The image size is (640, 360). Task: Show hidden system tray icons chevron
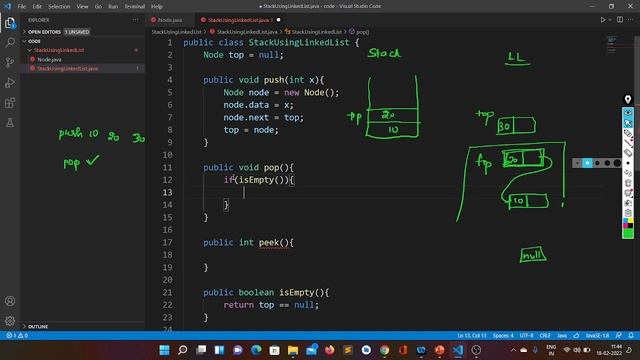click(x=513, y=350)
